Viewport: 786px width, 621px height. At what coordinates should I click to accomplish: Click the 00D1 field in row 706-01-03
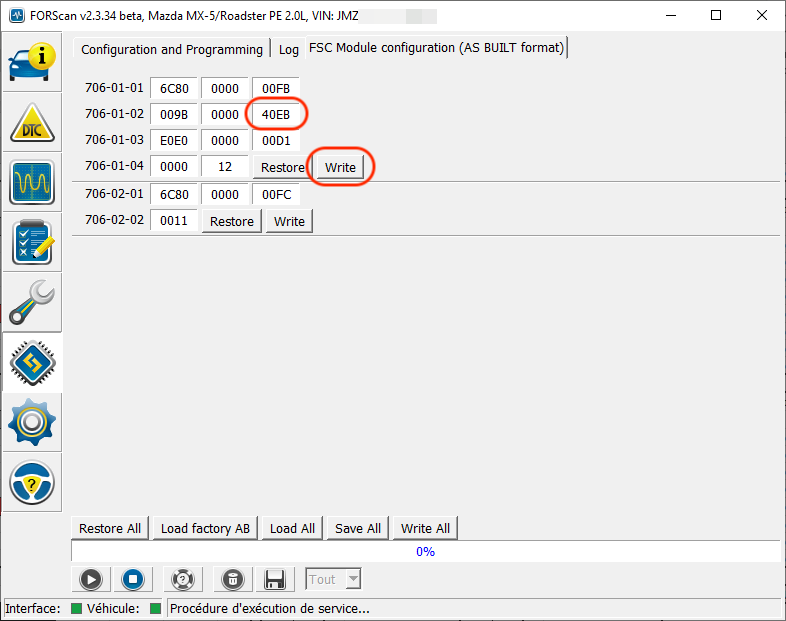pyautogui.click(x=276, y=140)
